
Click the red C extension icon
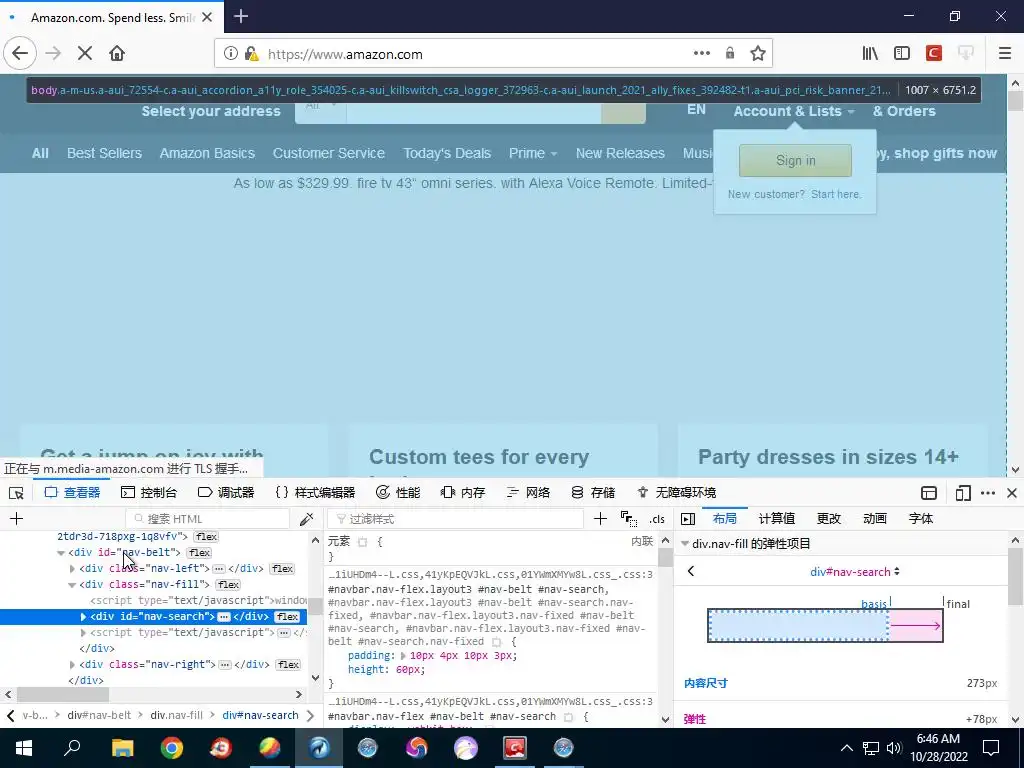pyautogui.click(x=934, y=54)
